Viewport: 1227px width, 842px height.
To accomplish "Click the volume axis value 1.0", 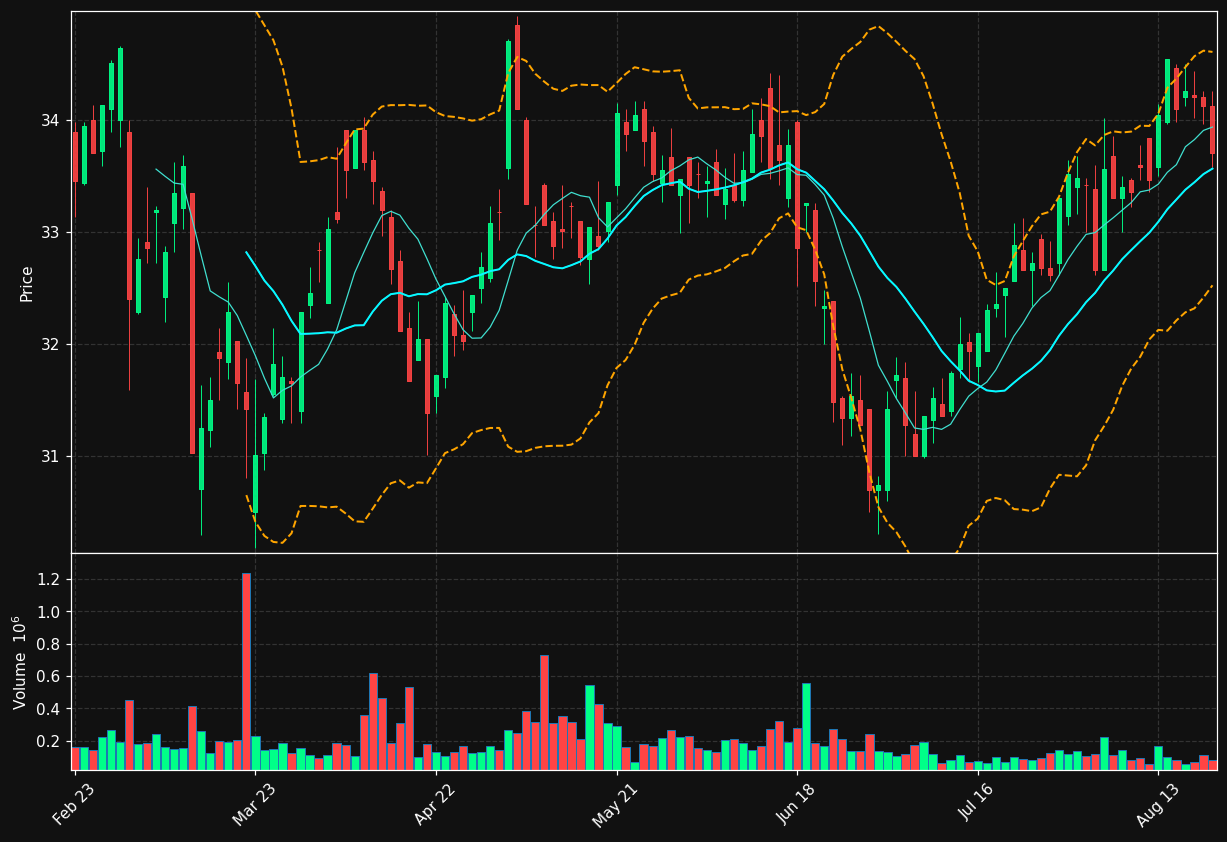I will click(x=49, y=612).
